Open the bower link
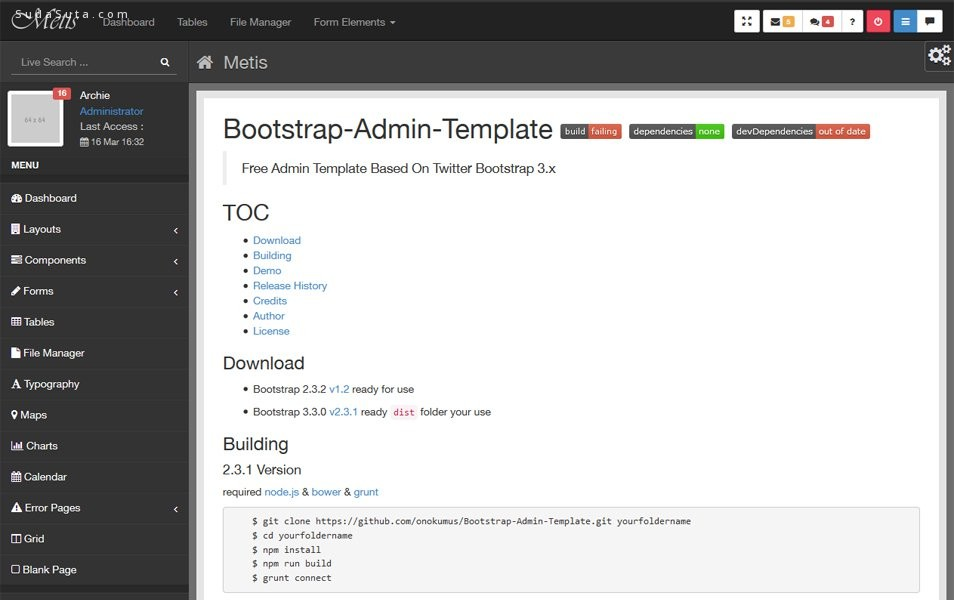Screen dimensions: 954x600 pyautogui.click(x=326, y=492)
